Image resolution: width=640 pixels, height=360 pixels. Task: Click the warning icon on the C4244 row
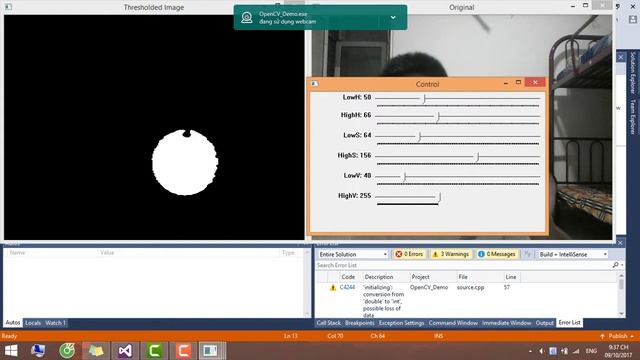tap(333, 288)
